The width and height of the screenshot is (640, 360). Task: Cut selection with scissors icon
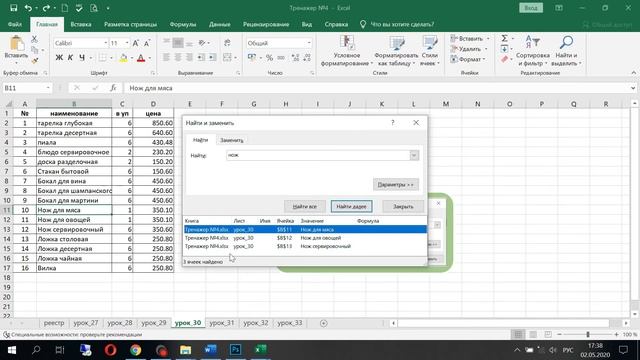tap(34, 39)
